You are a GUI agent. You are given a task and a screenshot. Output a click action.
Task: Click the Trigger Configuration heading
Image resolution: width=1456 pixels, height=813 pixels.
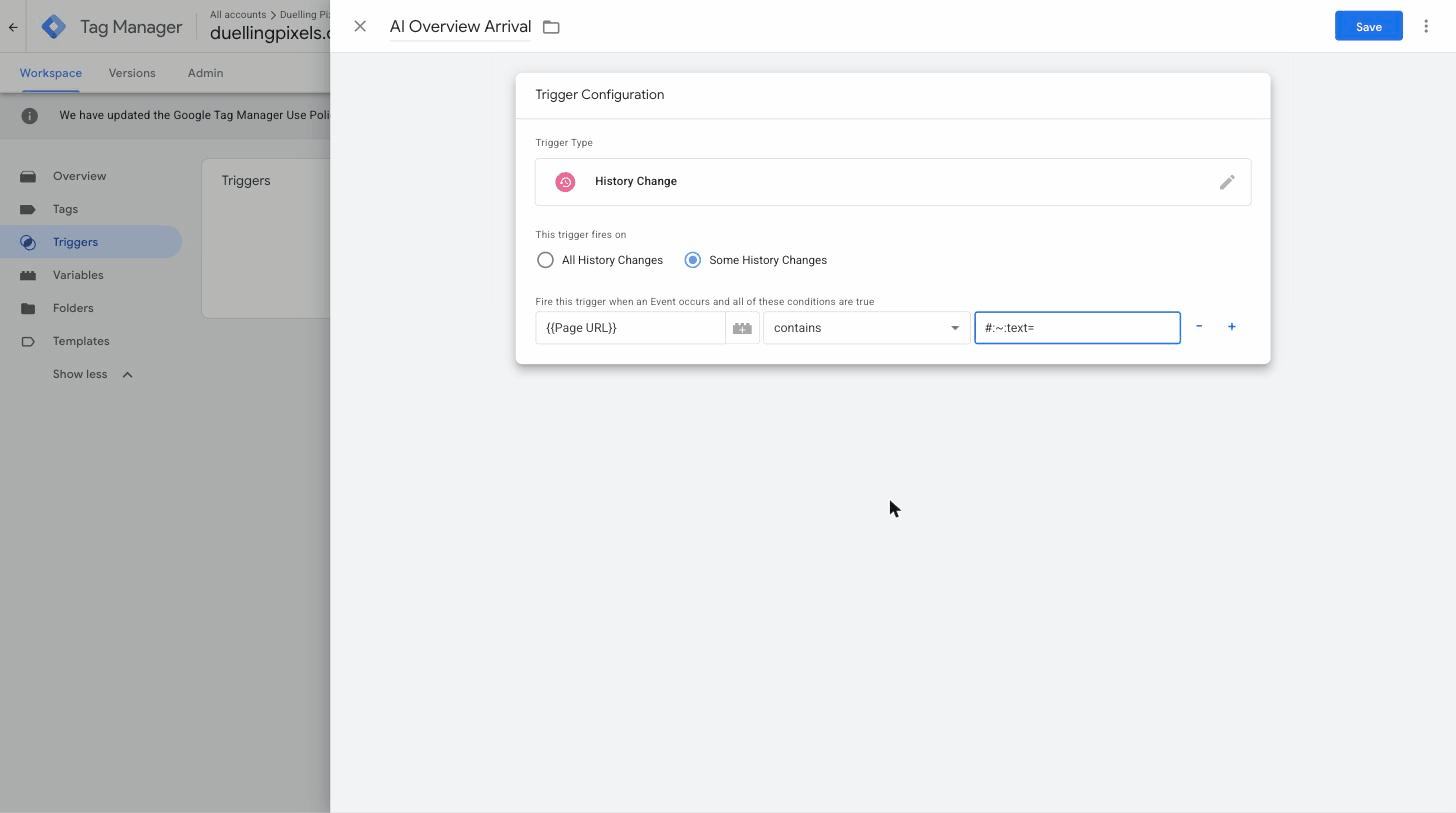tap(599, 95)
